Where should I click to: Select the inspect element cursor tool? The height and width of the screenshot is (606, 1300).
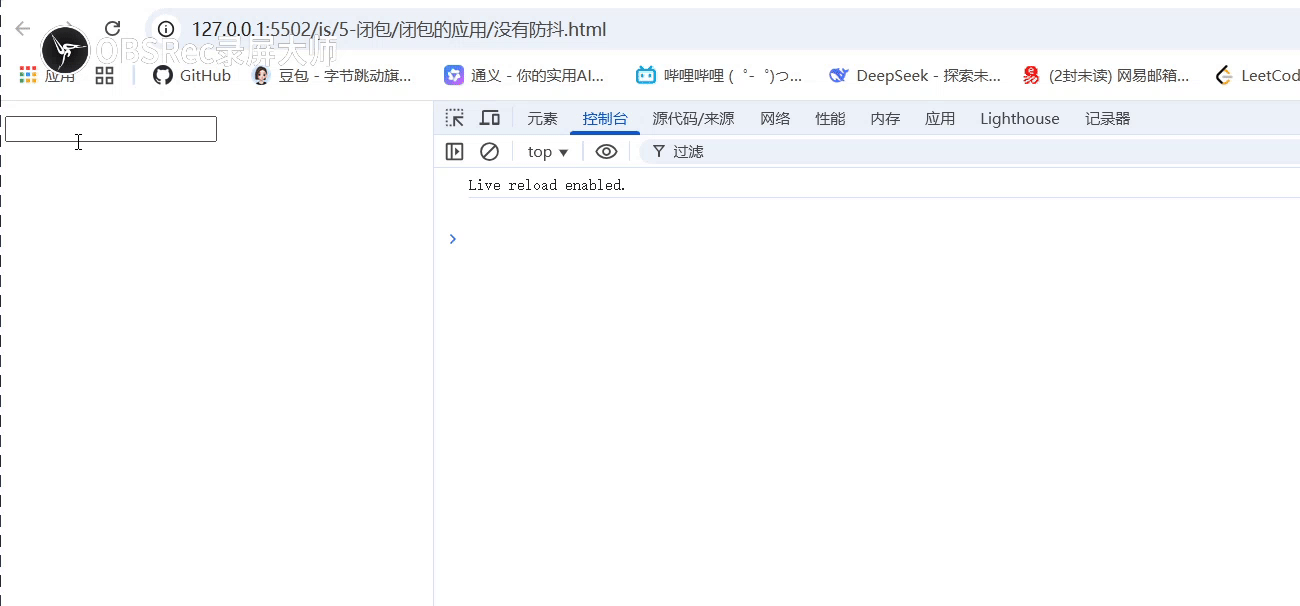pos(454,118)
